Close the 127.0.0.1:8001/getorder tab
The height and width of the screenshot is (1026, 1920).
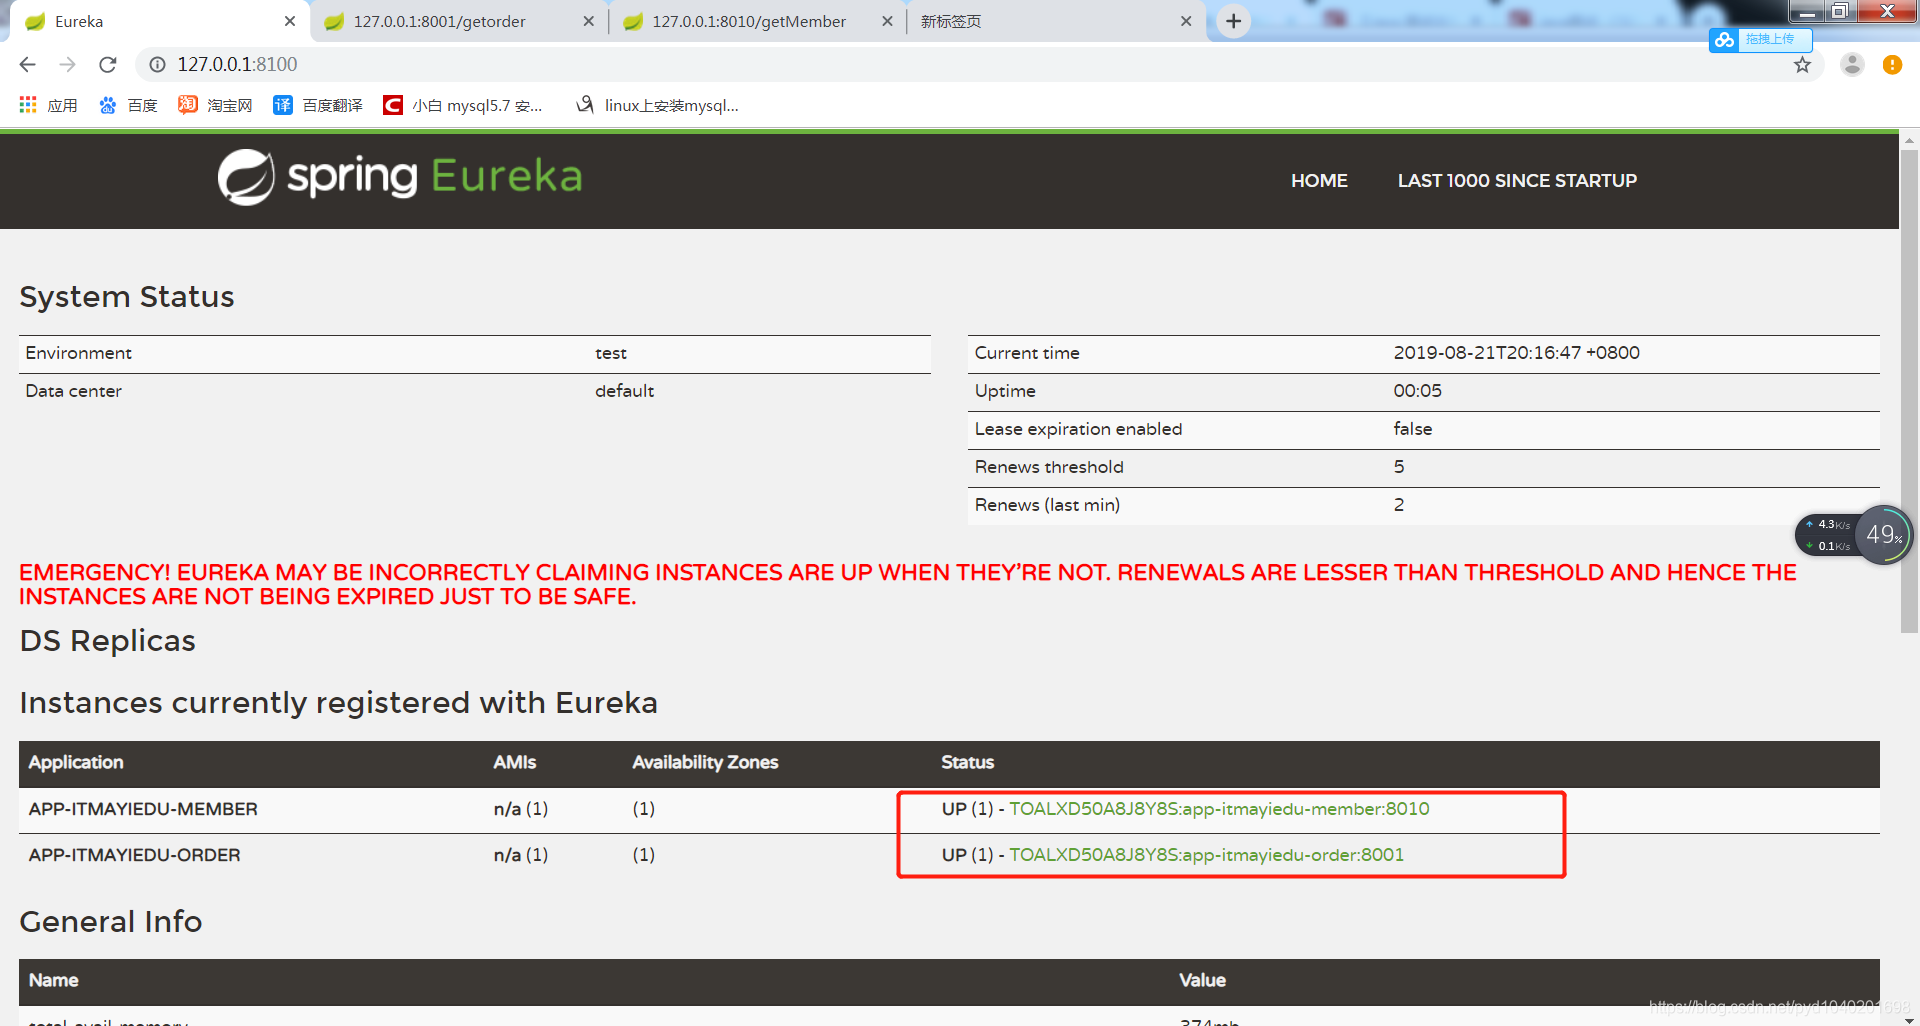pos(588,21)
